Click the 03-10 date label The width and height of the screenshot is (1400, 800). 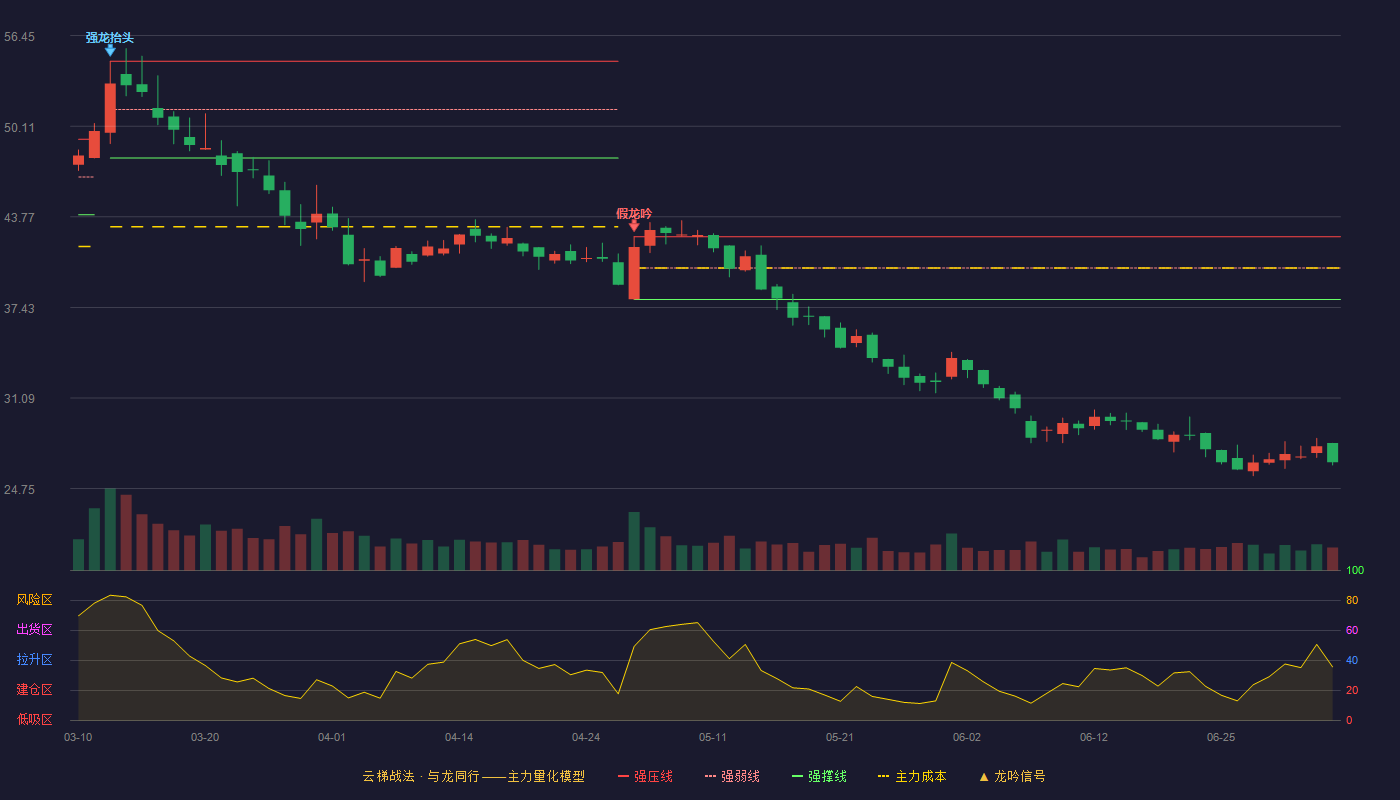click(78, 737)
